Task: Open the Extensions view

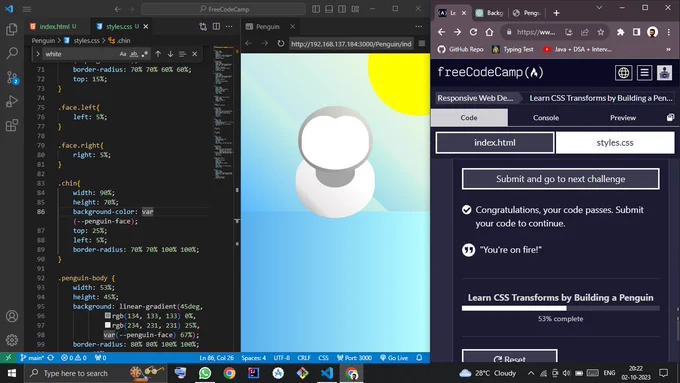Action: point(12,125)
